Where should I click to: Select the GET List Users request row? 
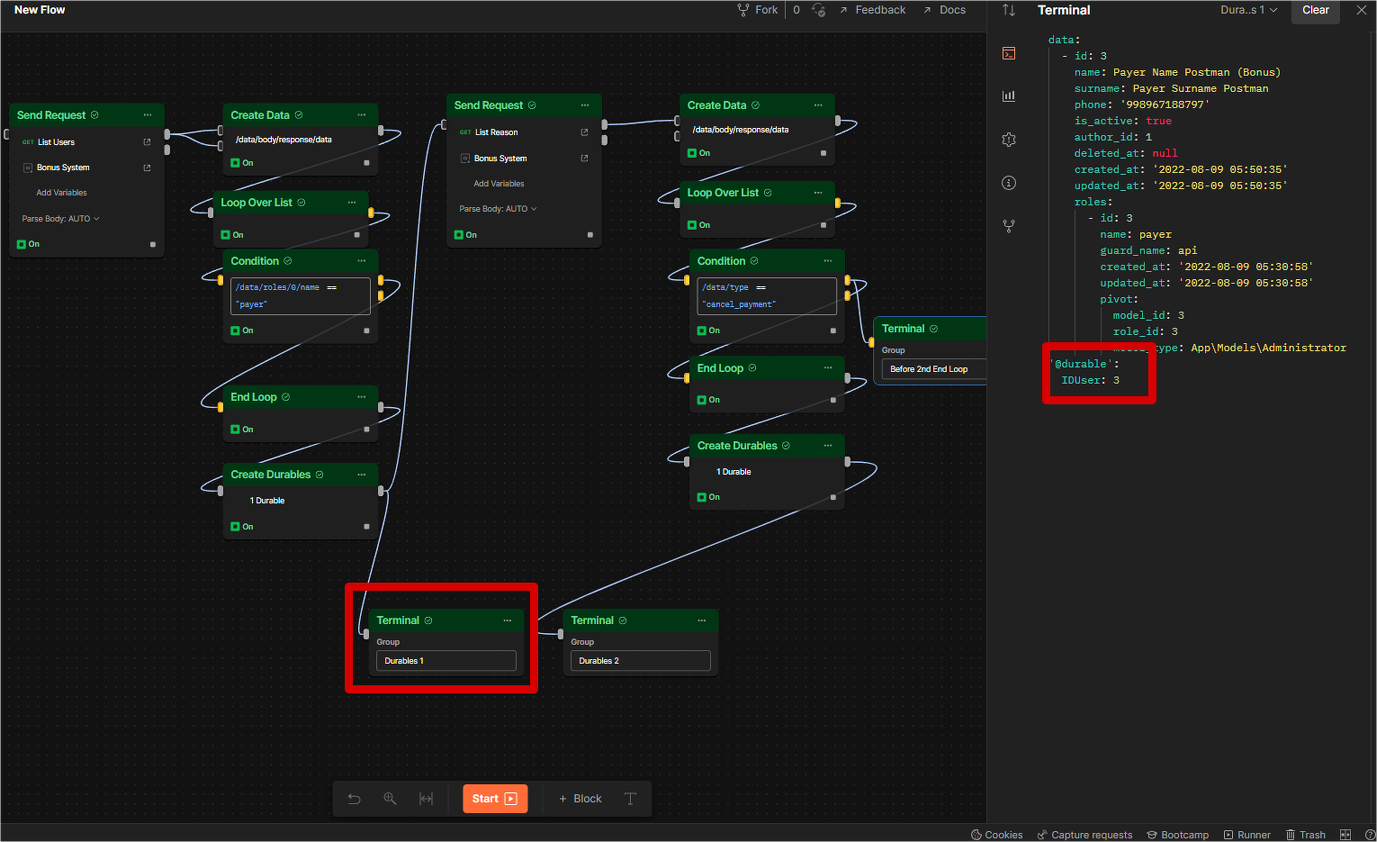(86, 142)
